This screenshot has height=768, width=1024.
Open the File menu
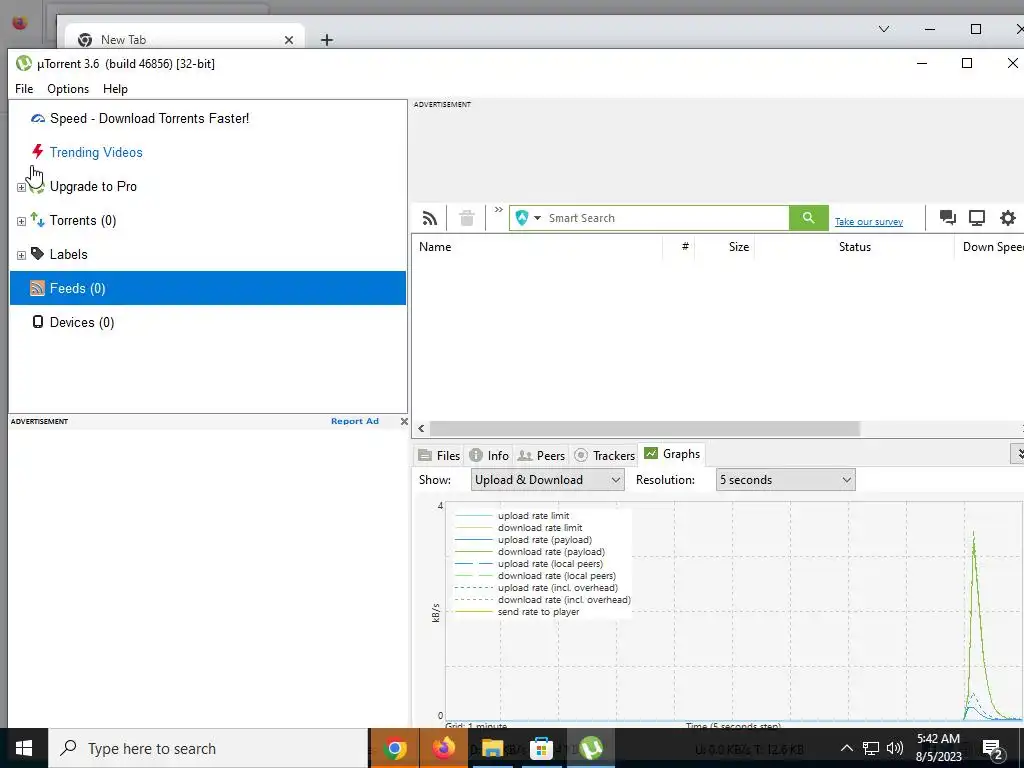tap(24, 89)
